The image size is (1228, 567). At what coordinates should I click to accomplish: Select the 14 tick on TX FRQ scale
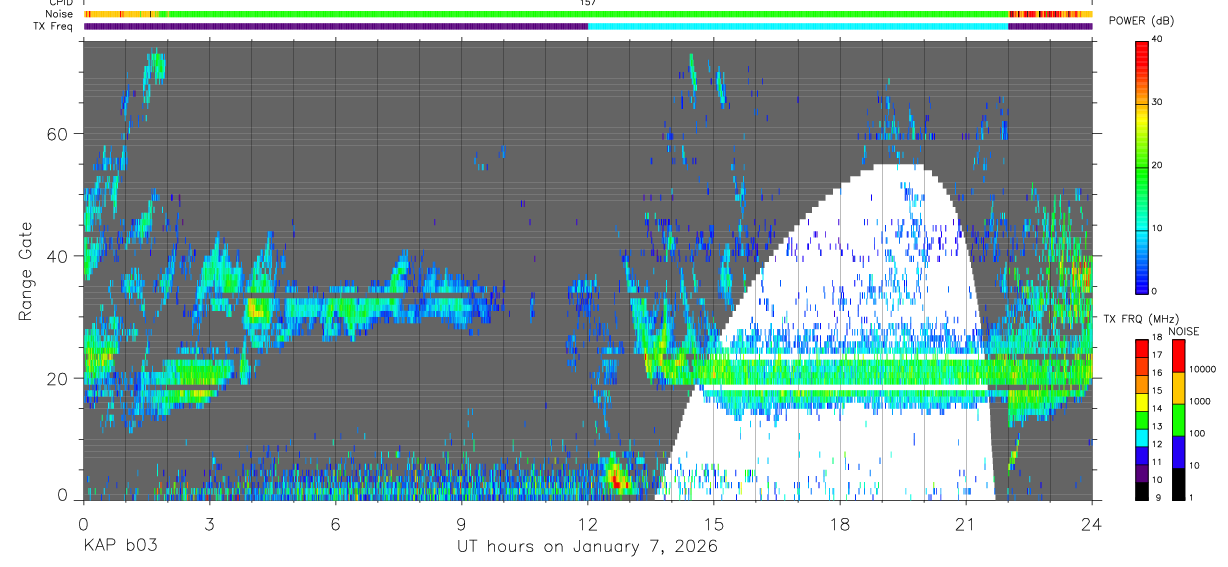1156,409
